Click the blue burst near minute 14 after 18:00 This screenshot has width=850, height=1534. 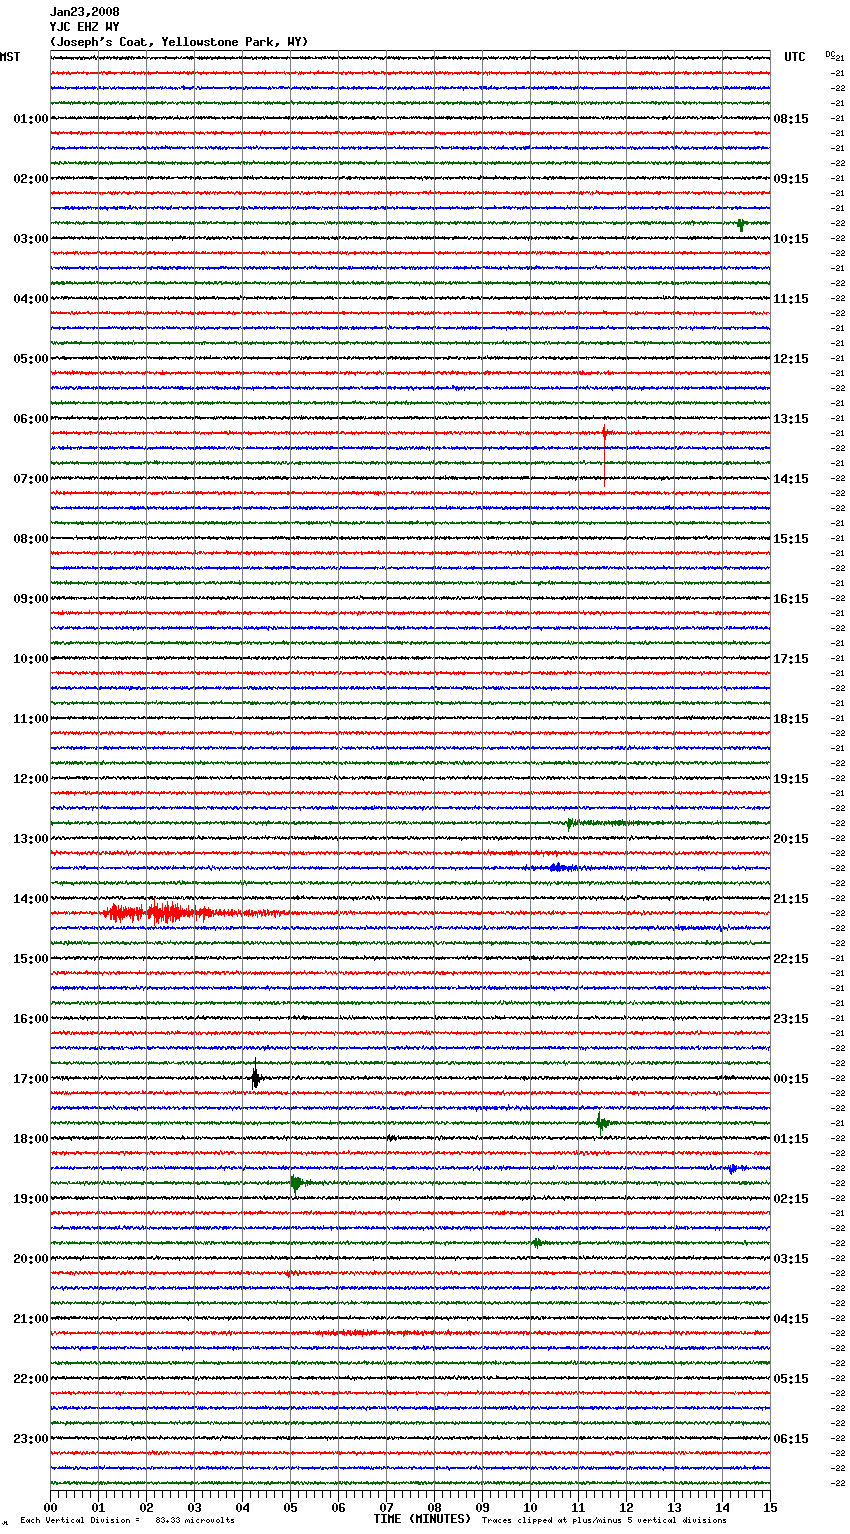(733, 1168)
